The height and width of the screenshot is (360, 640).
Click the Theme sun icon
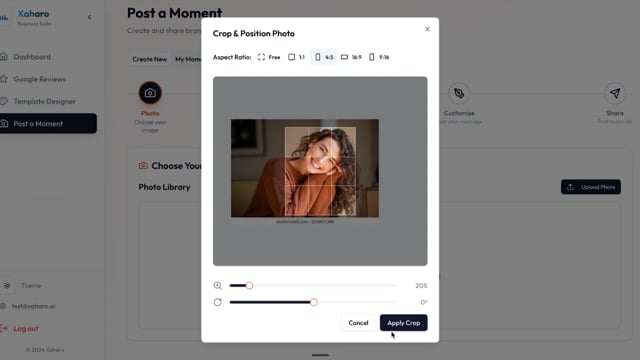[x=7, y=285]
